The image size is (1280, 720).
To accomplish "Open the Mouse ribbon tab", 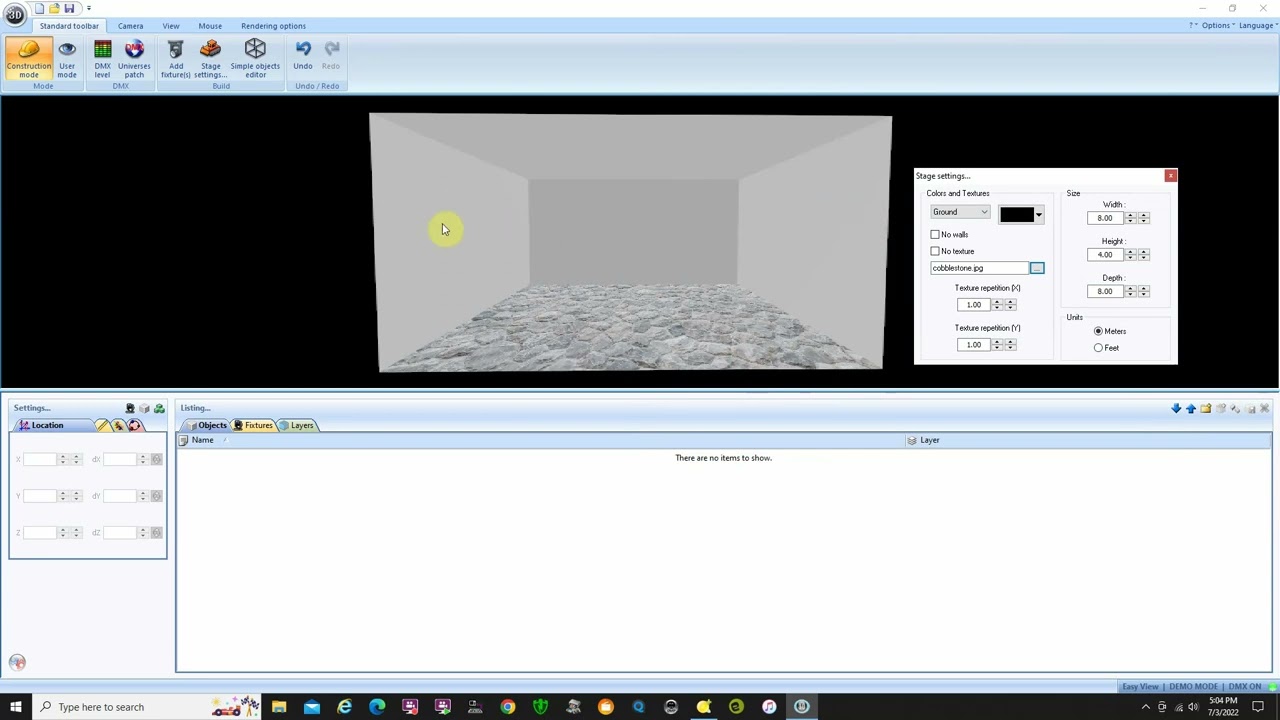I will [x=210, y=26].
